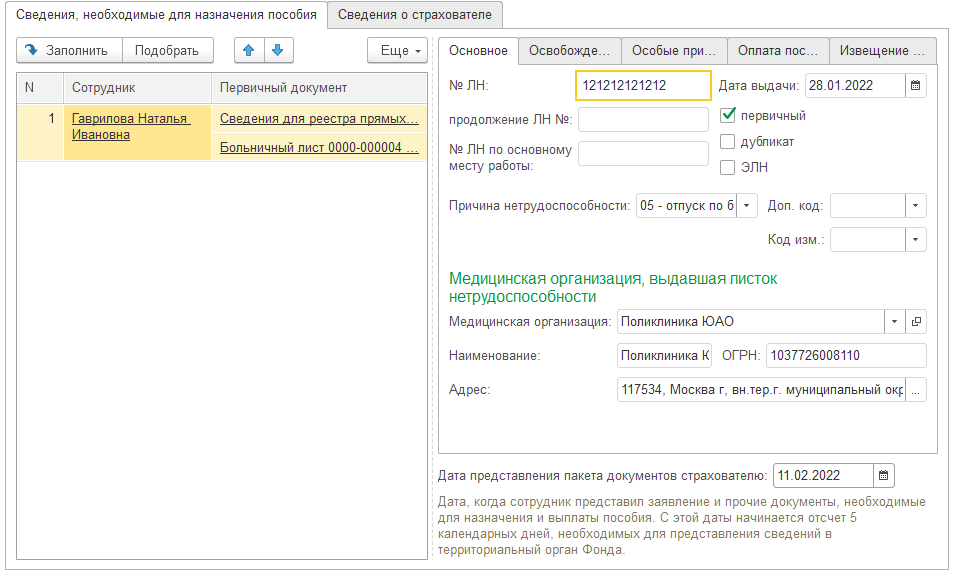Enable the дубликат checkbox
The height and width of the screenshot is (570, 963).
coord(728,142)
